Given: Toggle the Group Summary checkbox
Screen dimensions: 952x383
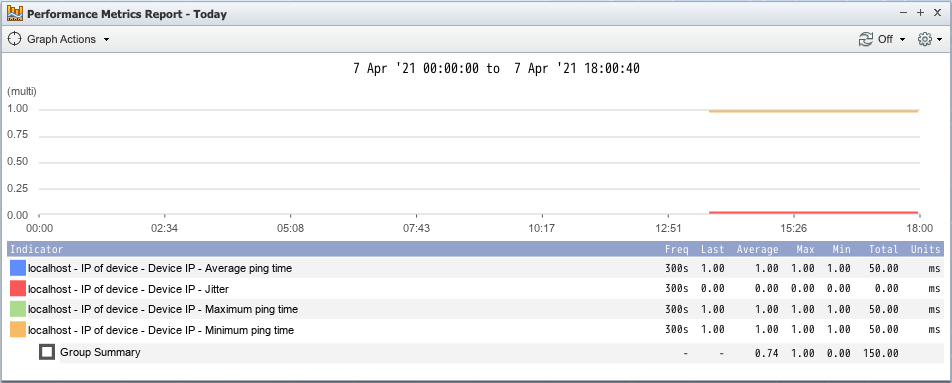Looking at the screenshot, I should click(x=47, y=352).
